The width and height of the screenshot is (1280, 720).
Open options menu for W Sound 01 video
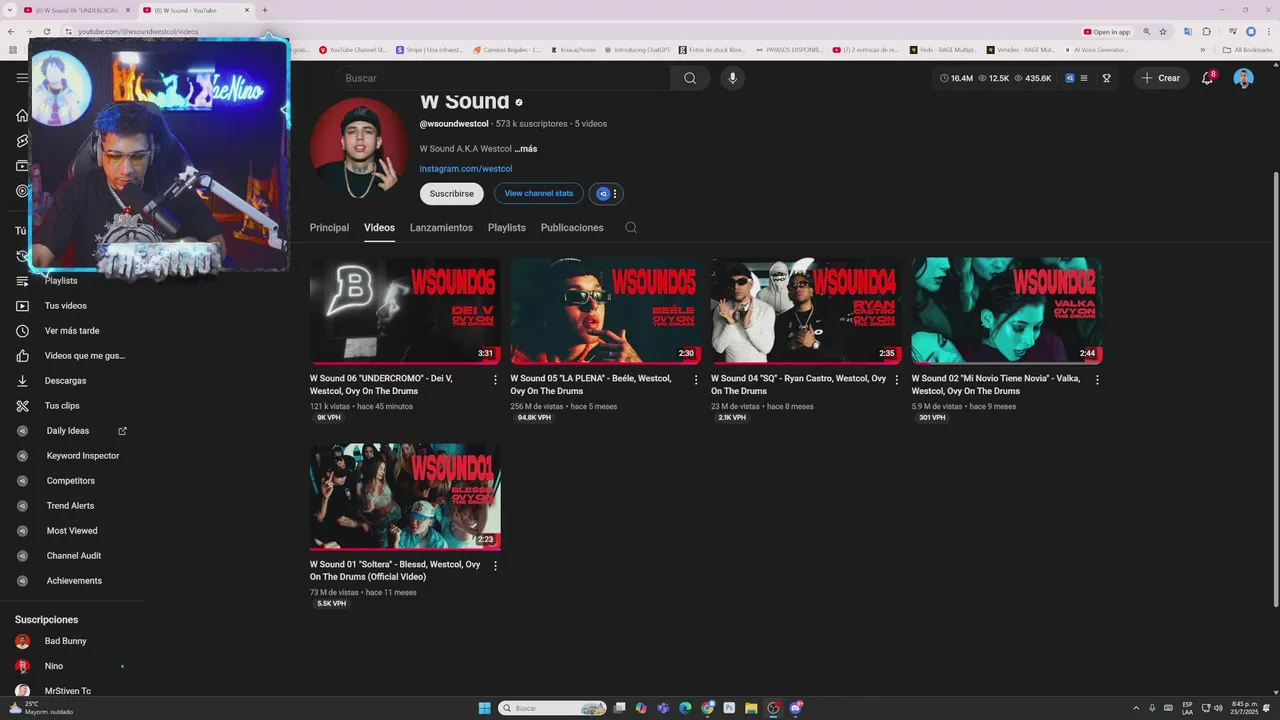point(495,566)
